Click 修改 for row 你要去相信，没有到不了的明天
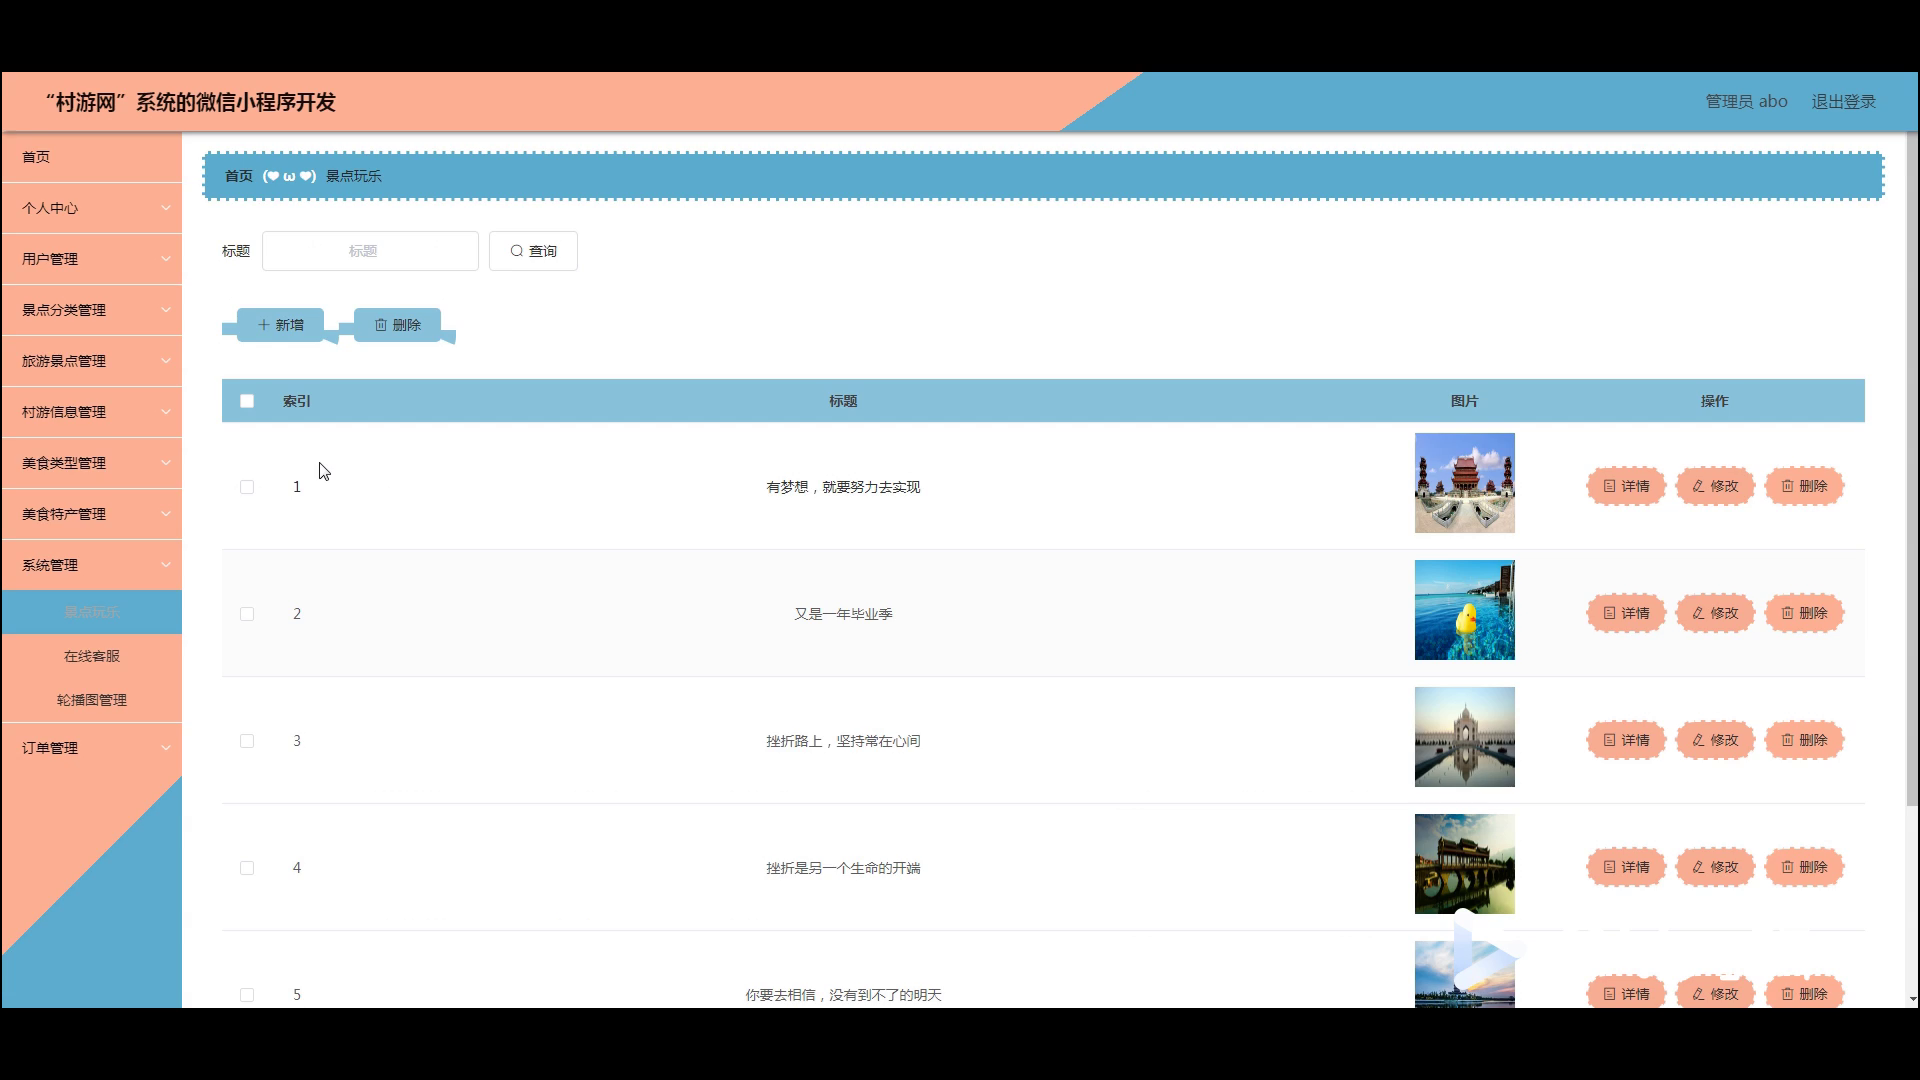This screenshot has width=1920, height=1080. (1715, 993)
